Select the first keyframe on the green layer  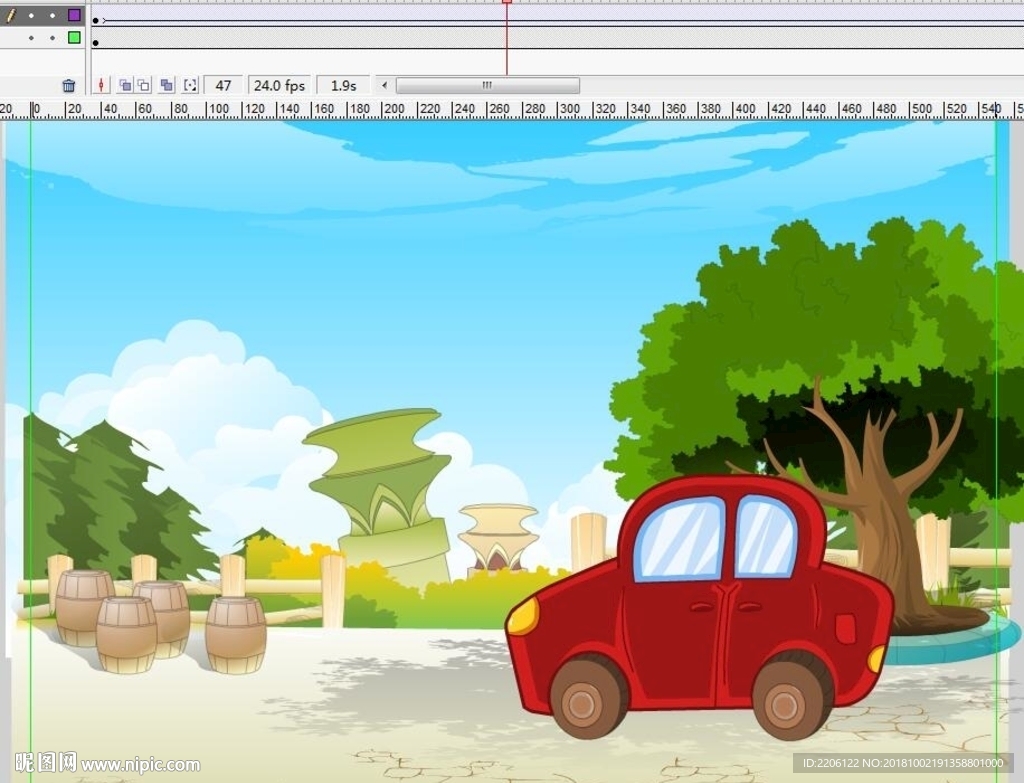click(x=95, y=43)
